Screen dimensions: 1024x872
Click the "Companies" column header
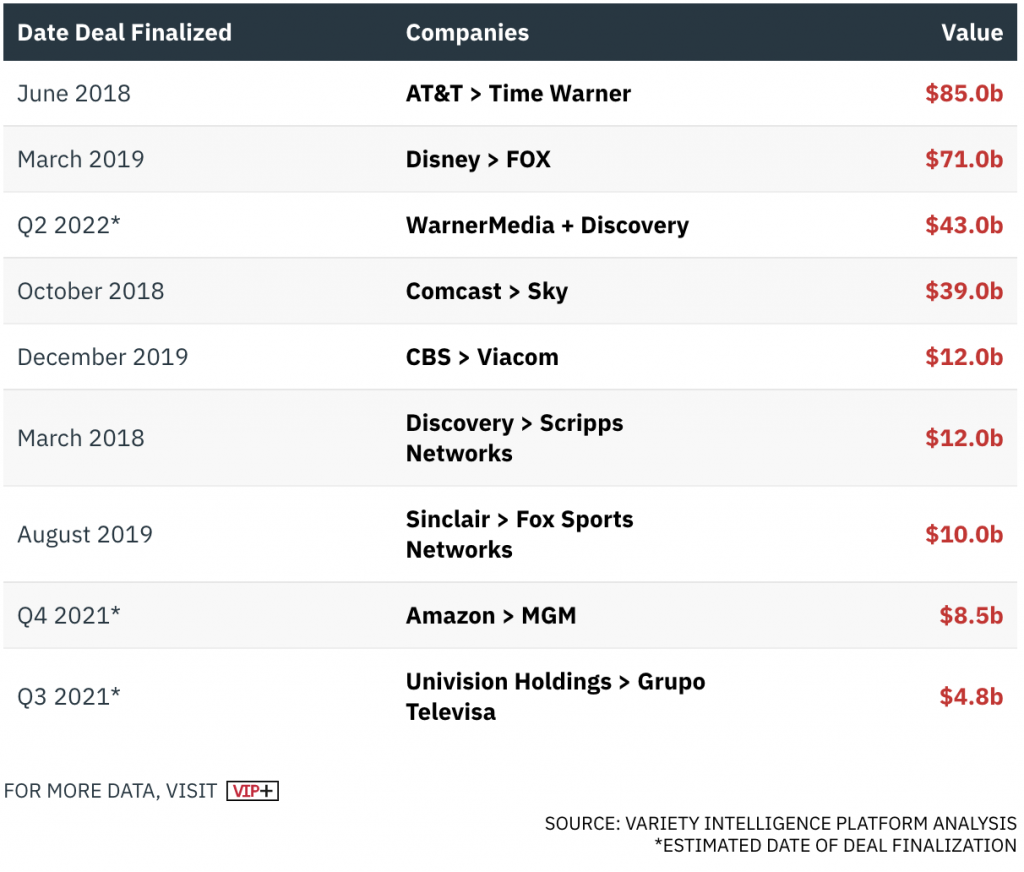[x=467, y=32]
